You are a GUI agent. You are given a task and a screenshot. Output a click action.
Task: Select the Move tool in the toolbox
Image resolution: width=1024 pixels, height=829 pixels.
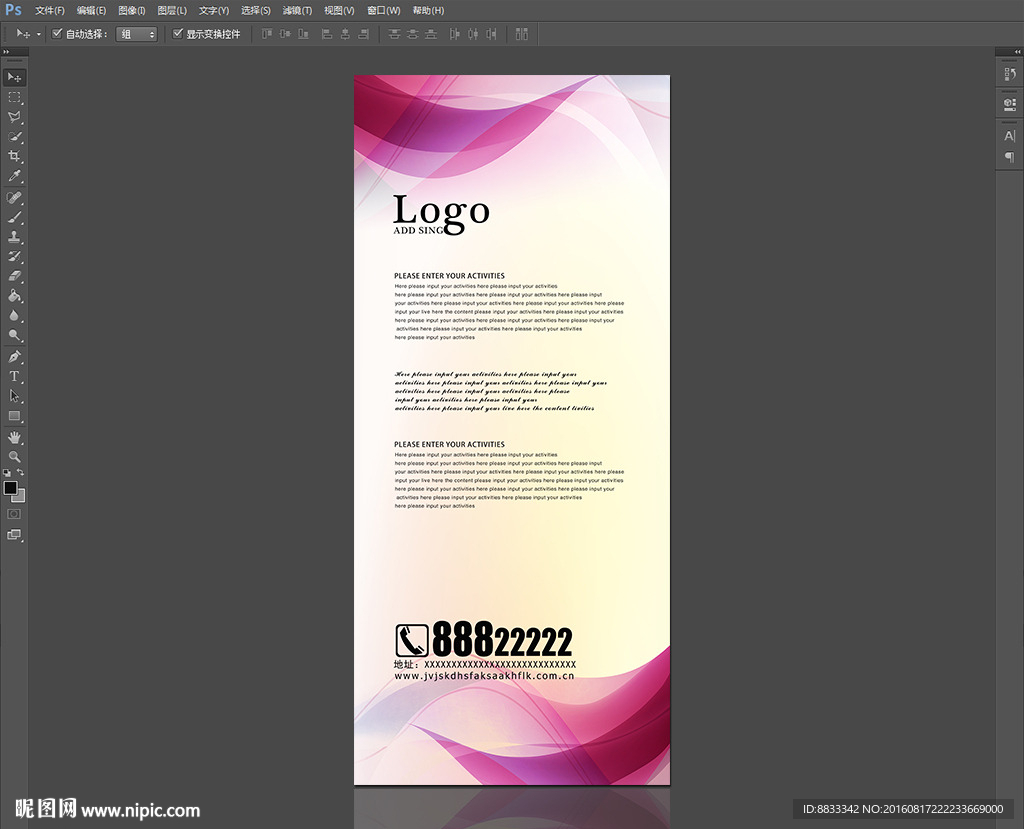(x=14, y=77)
